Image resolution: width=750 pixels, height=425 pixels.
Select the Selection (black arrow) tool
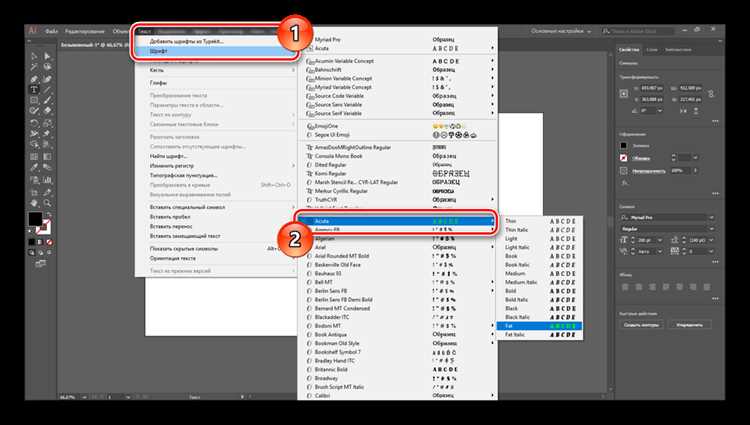[x=34, y=56]
